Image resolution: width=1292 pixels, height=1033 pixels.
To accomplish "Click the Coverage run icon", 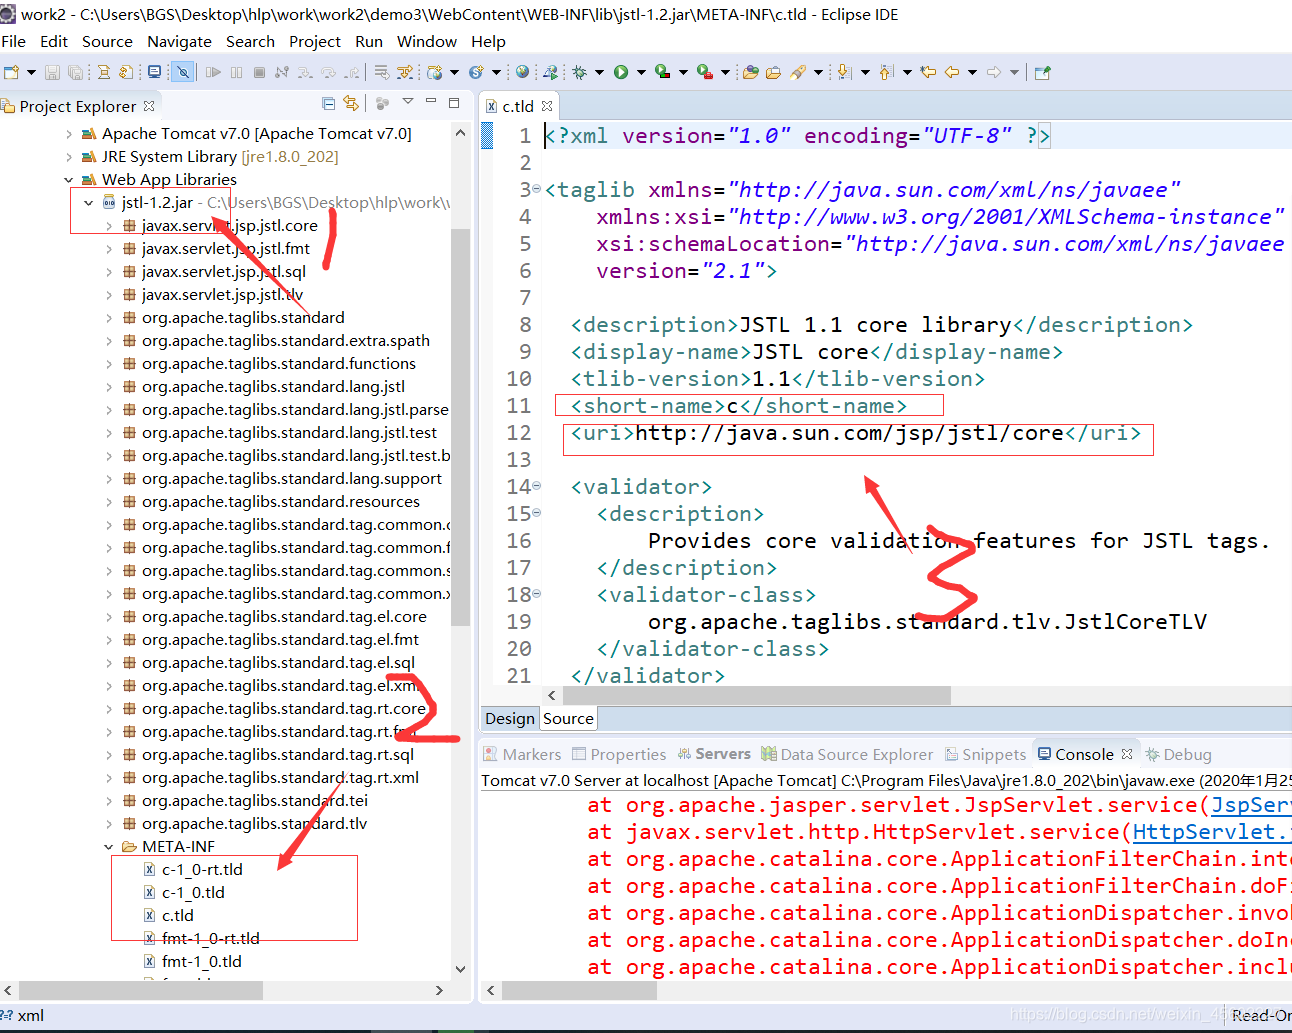I will point(662,72).
